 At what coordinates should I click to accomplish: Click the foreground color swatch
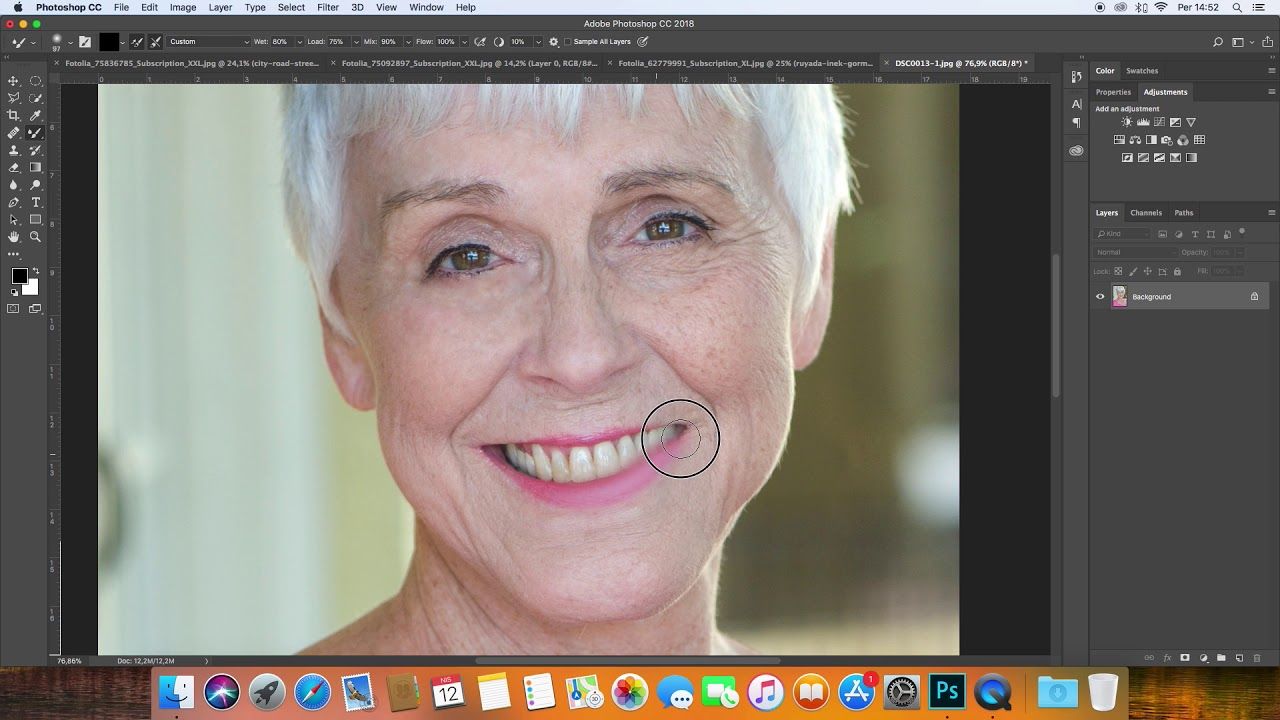[x=19, y=276]
